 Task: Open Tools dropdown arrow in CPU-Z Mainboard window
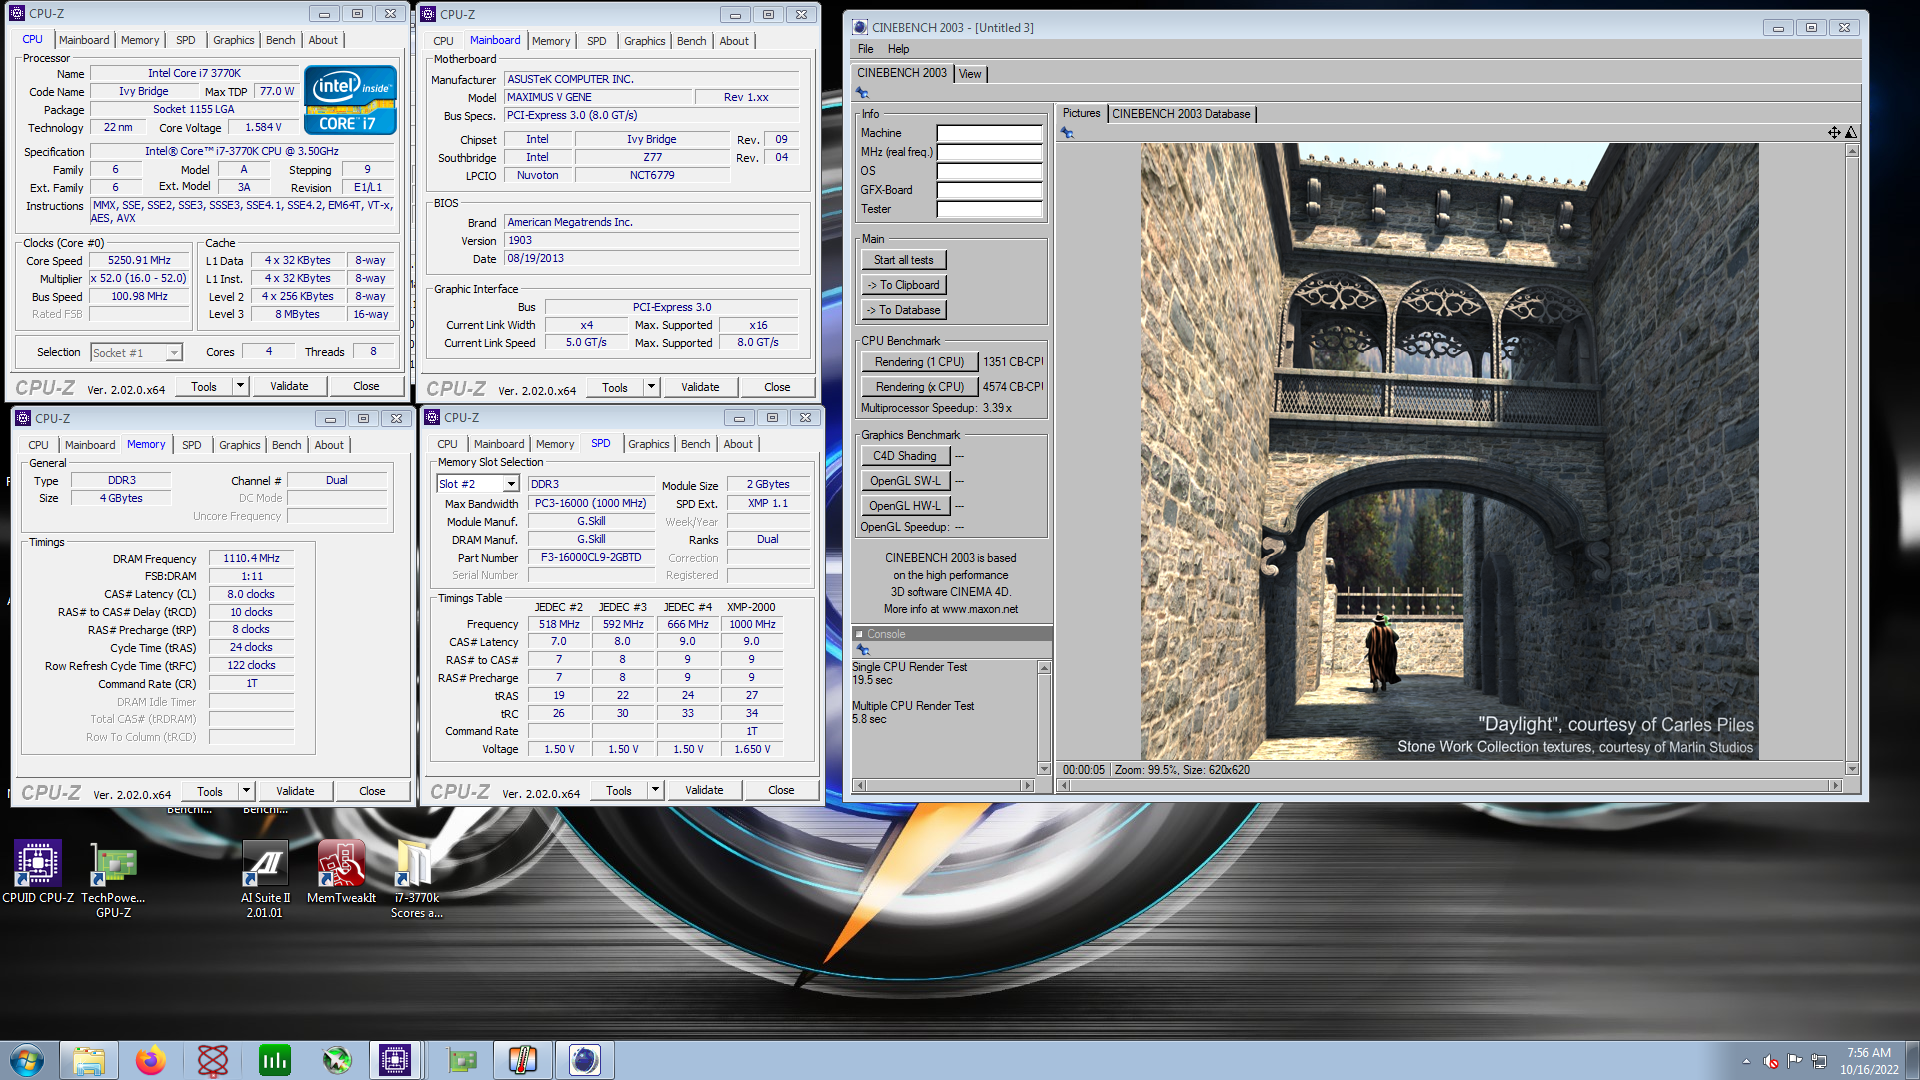pos(651,387)
